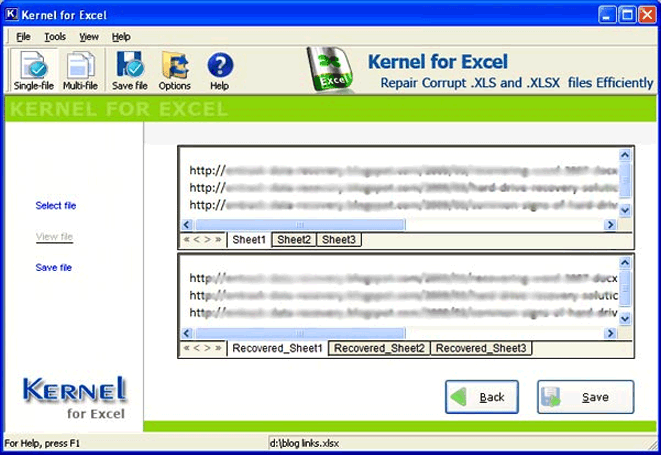Screen dimensions: 661x455
Task: Click the recovered pane horizontal scrollbar thumb
Action: tap(300, 333)
